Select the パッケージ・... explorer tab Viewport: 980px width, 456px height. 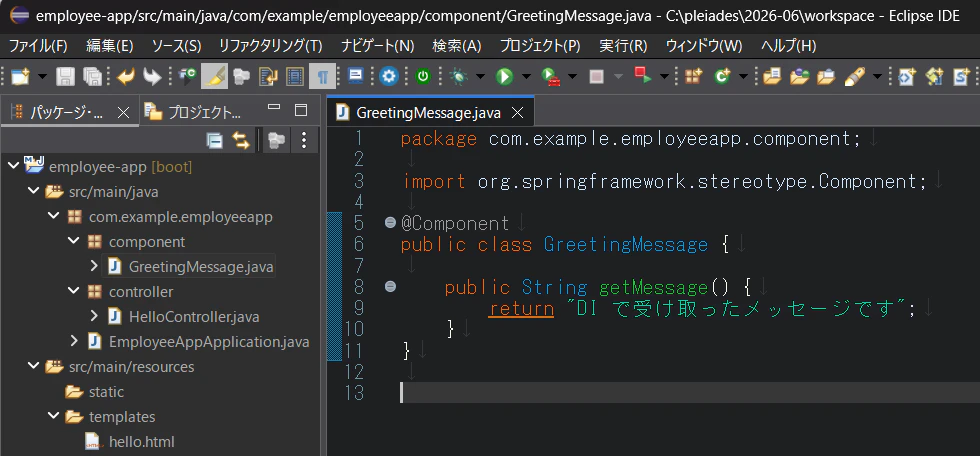point(70,112)
